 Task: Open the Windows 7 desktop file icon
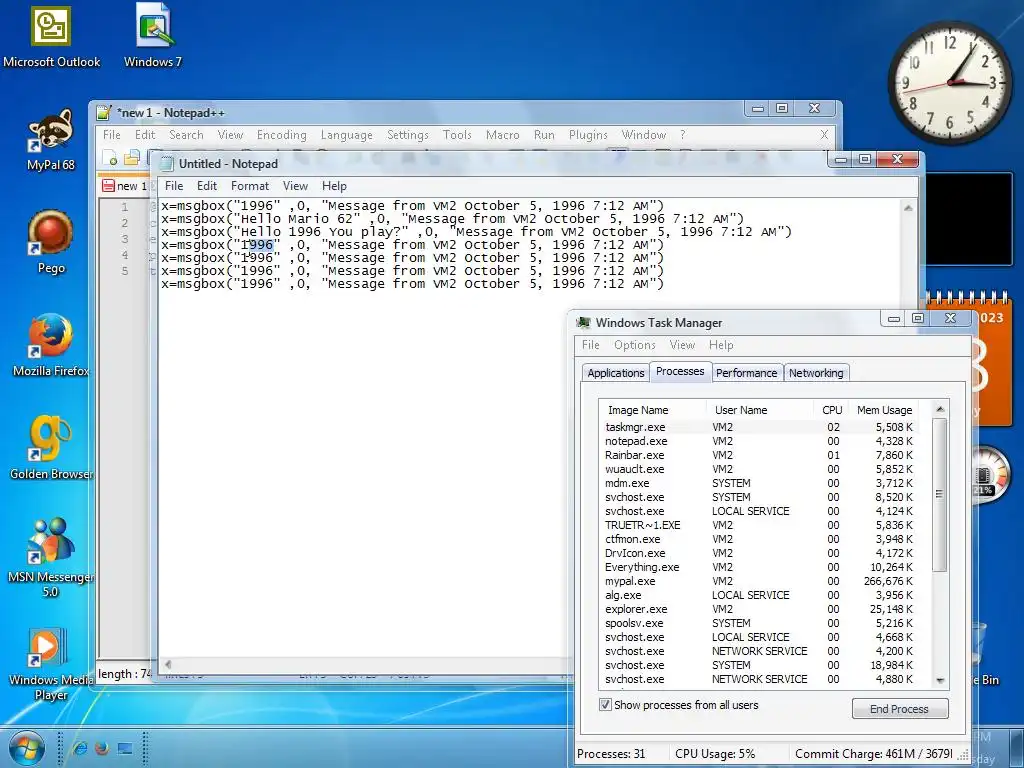click(x=153, y=35)
